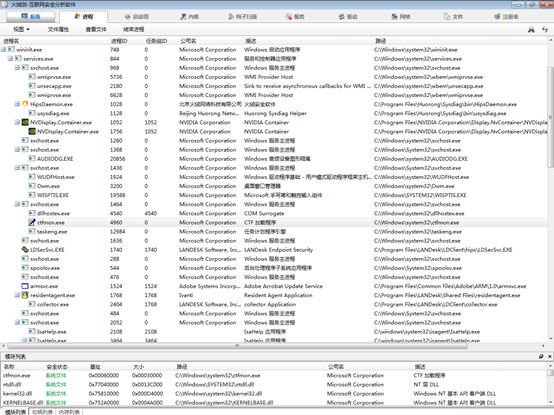Switch to the 内核 tab
554x415 pixels.
[190, 17]
